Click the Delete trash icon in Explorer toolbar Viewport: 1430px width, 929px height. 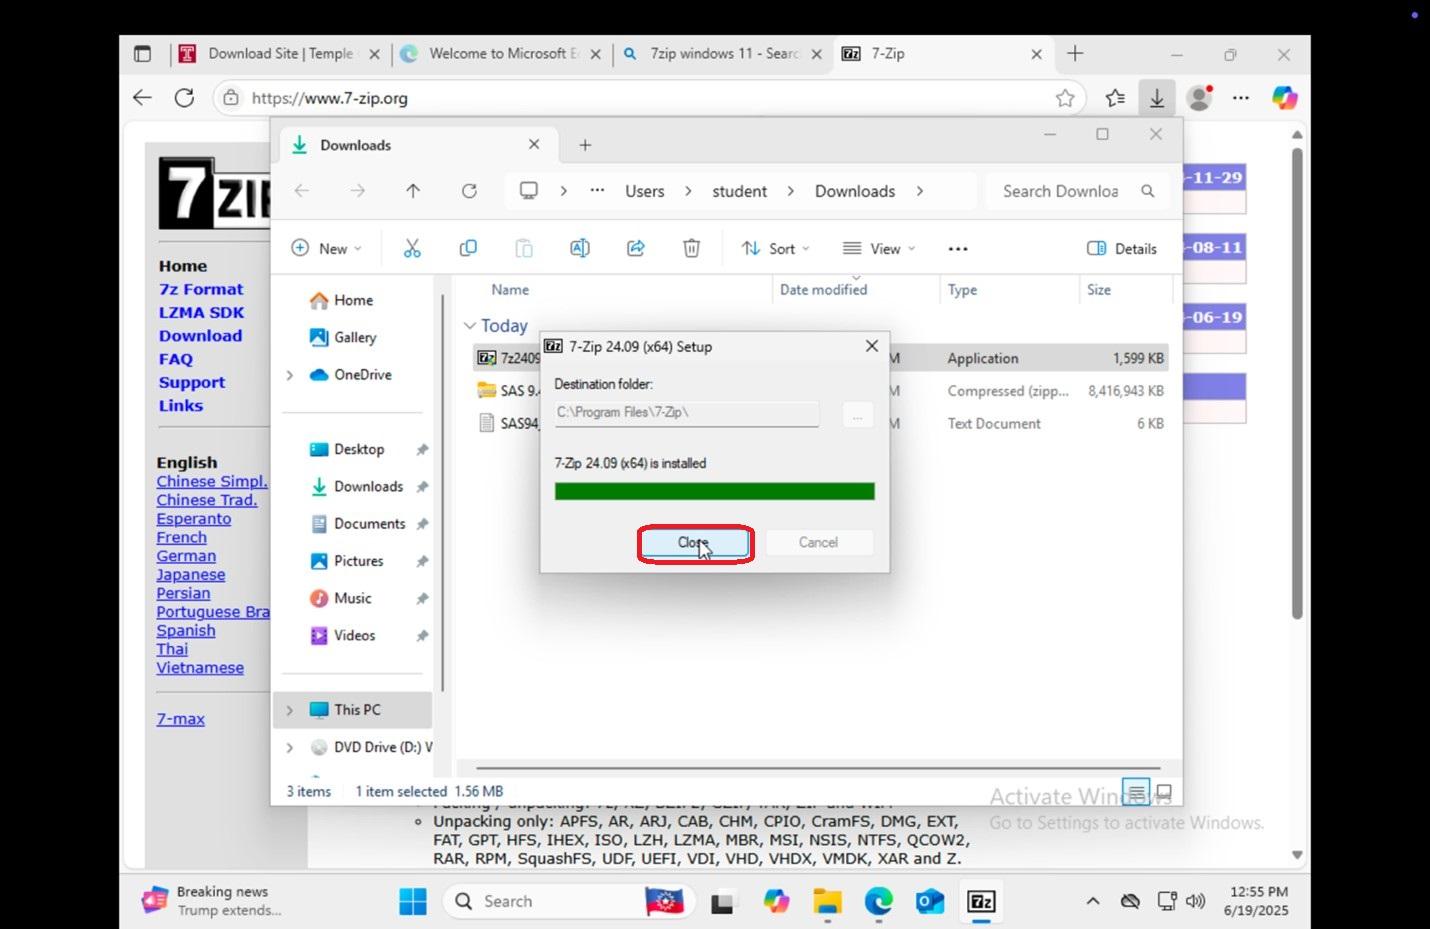coord(691,249)
